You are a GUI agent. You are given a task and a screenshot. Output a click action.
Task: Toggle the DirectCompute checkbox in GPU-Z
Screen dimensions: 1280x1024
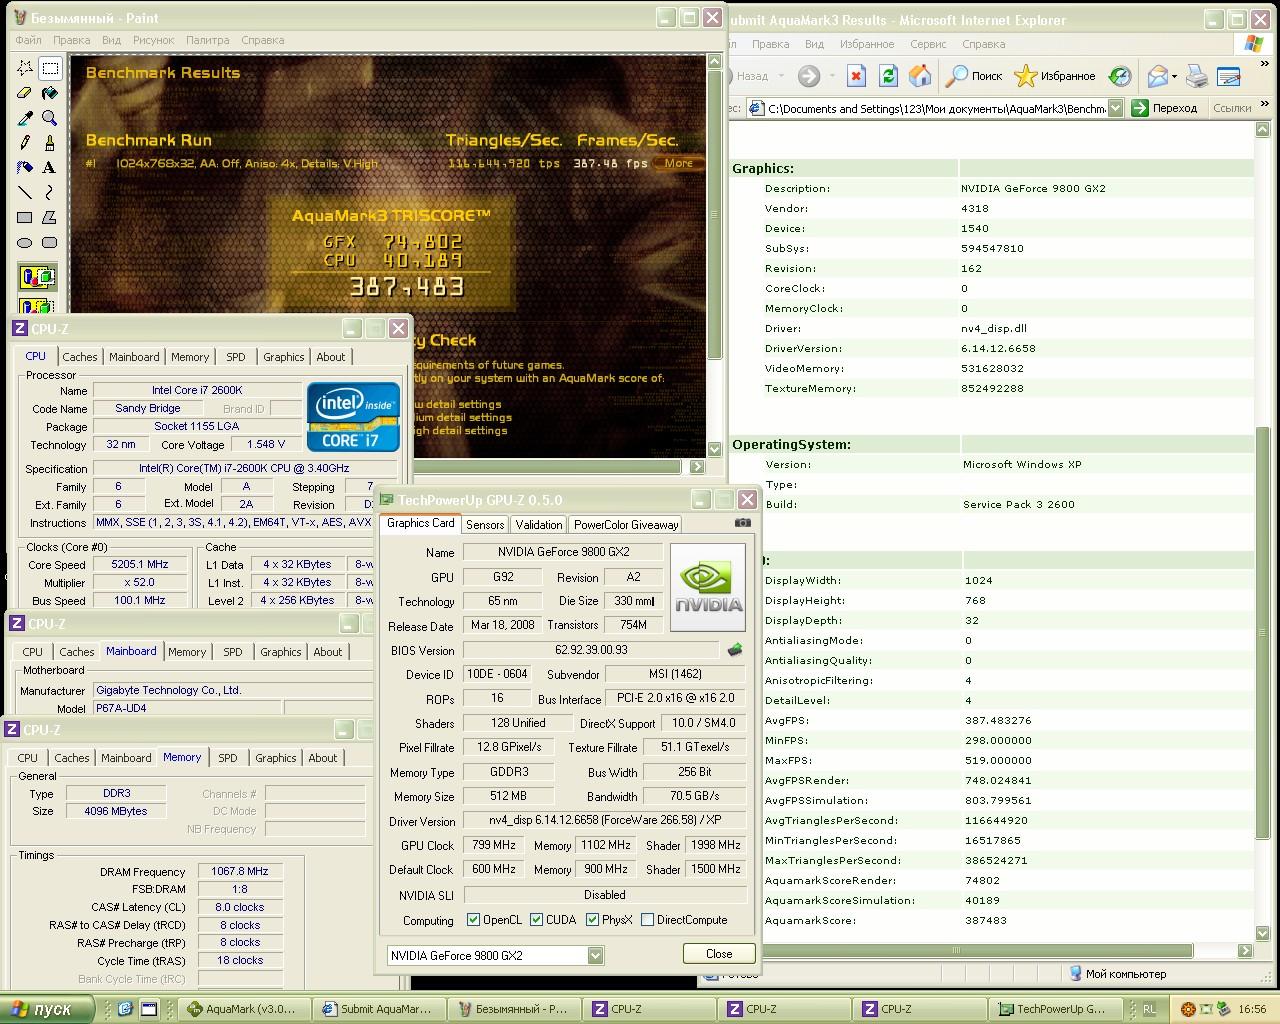click(648, 920)
